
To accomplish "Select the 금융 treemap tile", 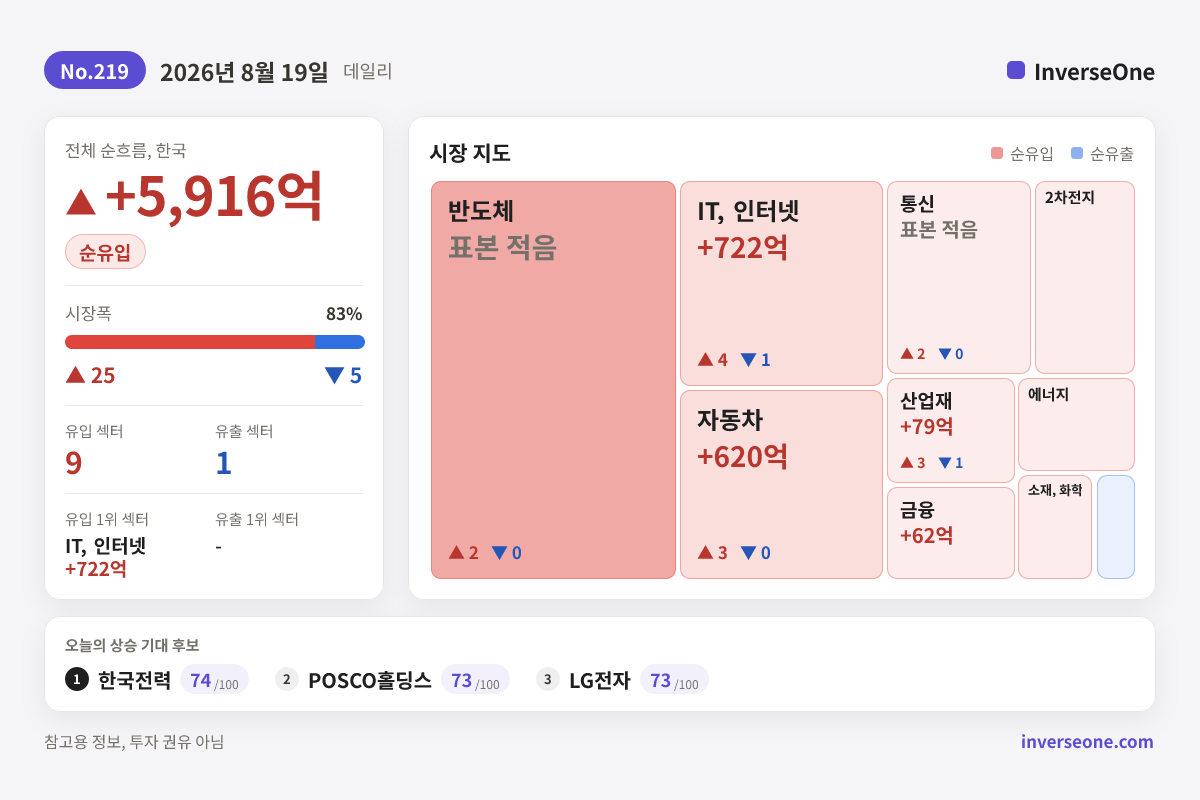I will 951,533.
